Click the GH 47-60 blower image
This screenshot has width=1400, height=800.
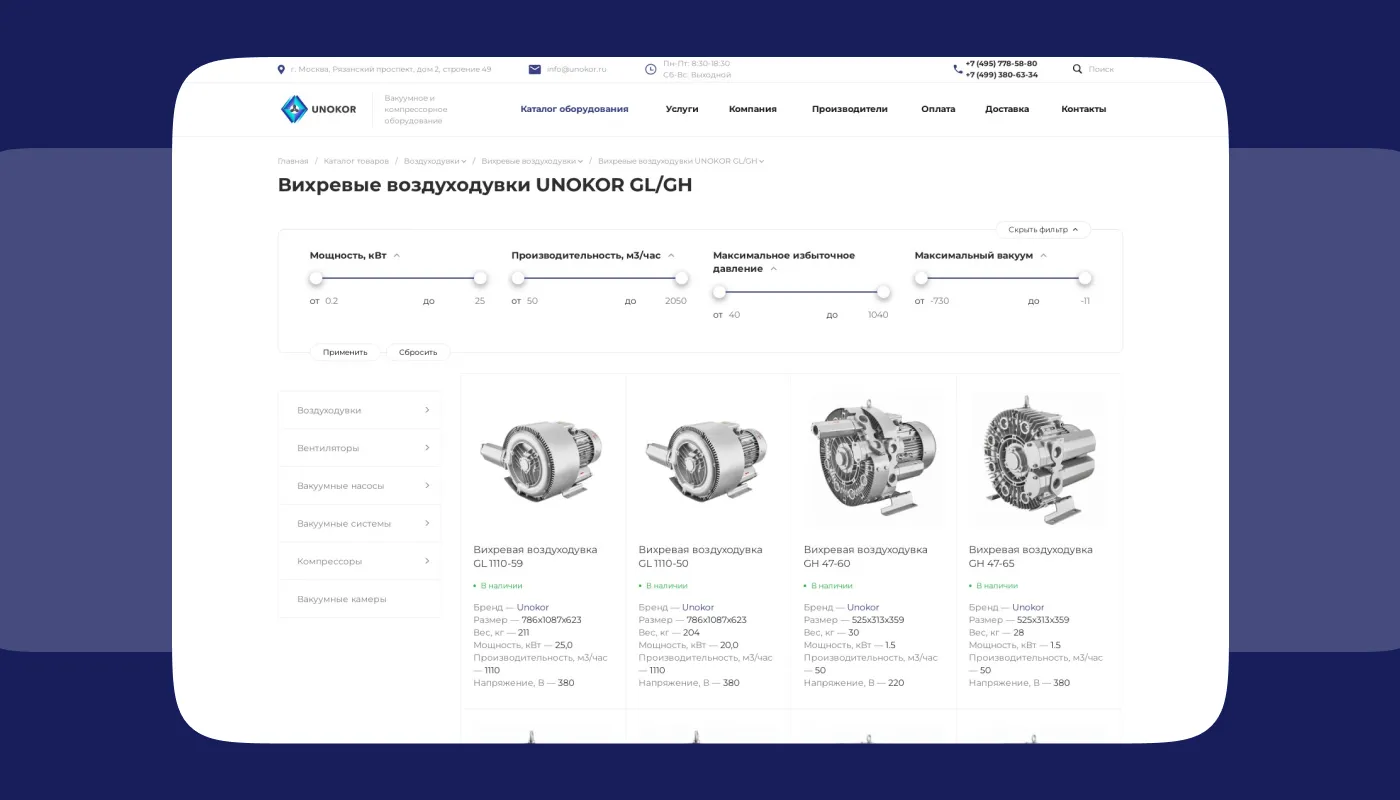[x=873, y=460]
